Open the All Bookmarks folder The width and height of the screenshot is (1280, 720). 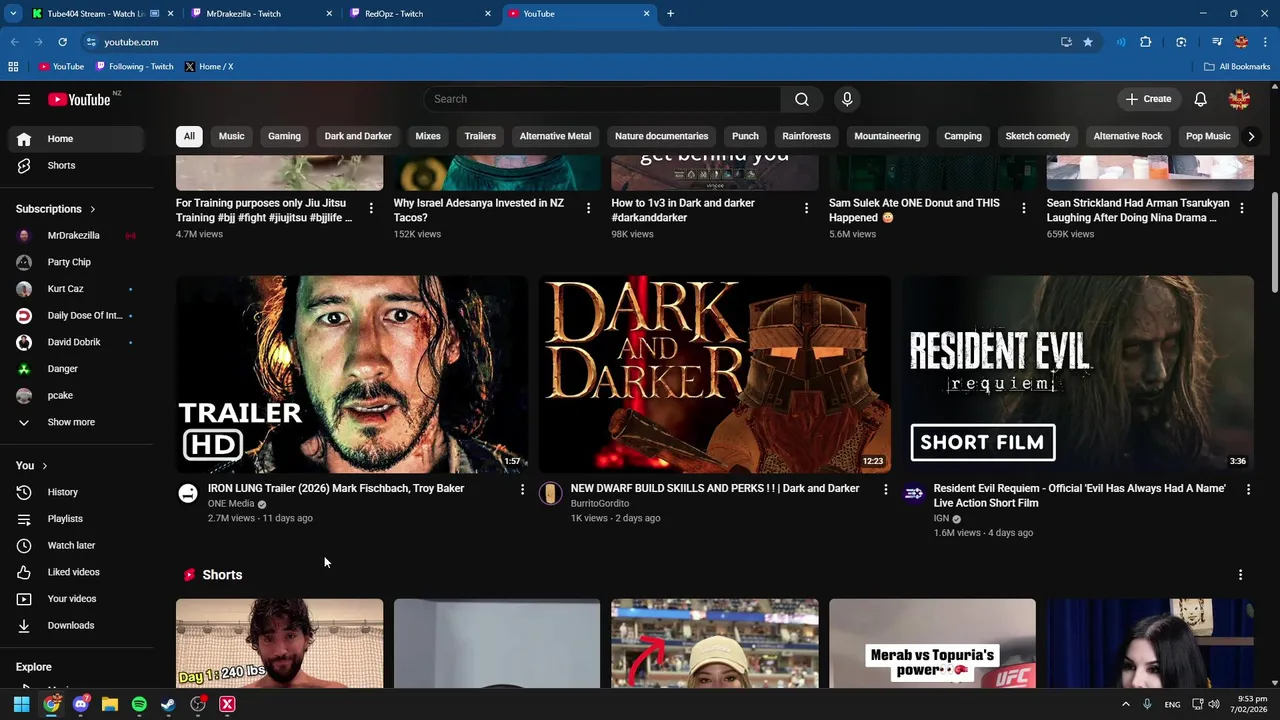(x=1237, y=67)
